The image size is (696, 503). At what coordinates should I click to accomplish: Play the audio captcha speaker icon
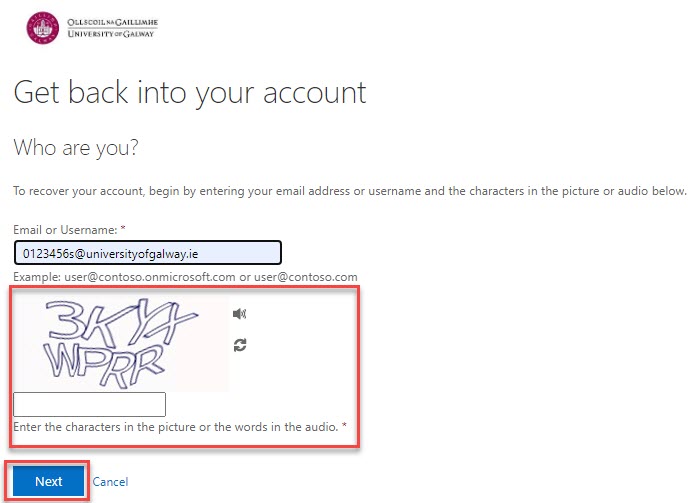pos(239,314)
